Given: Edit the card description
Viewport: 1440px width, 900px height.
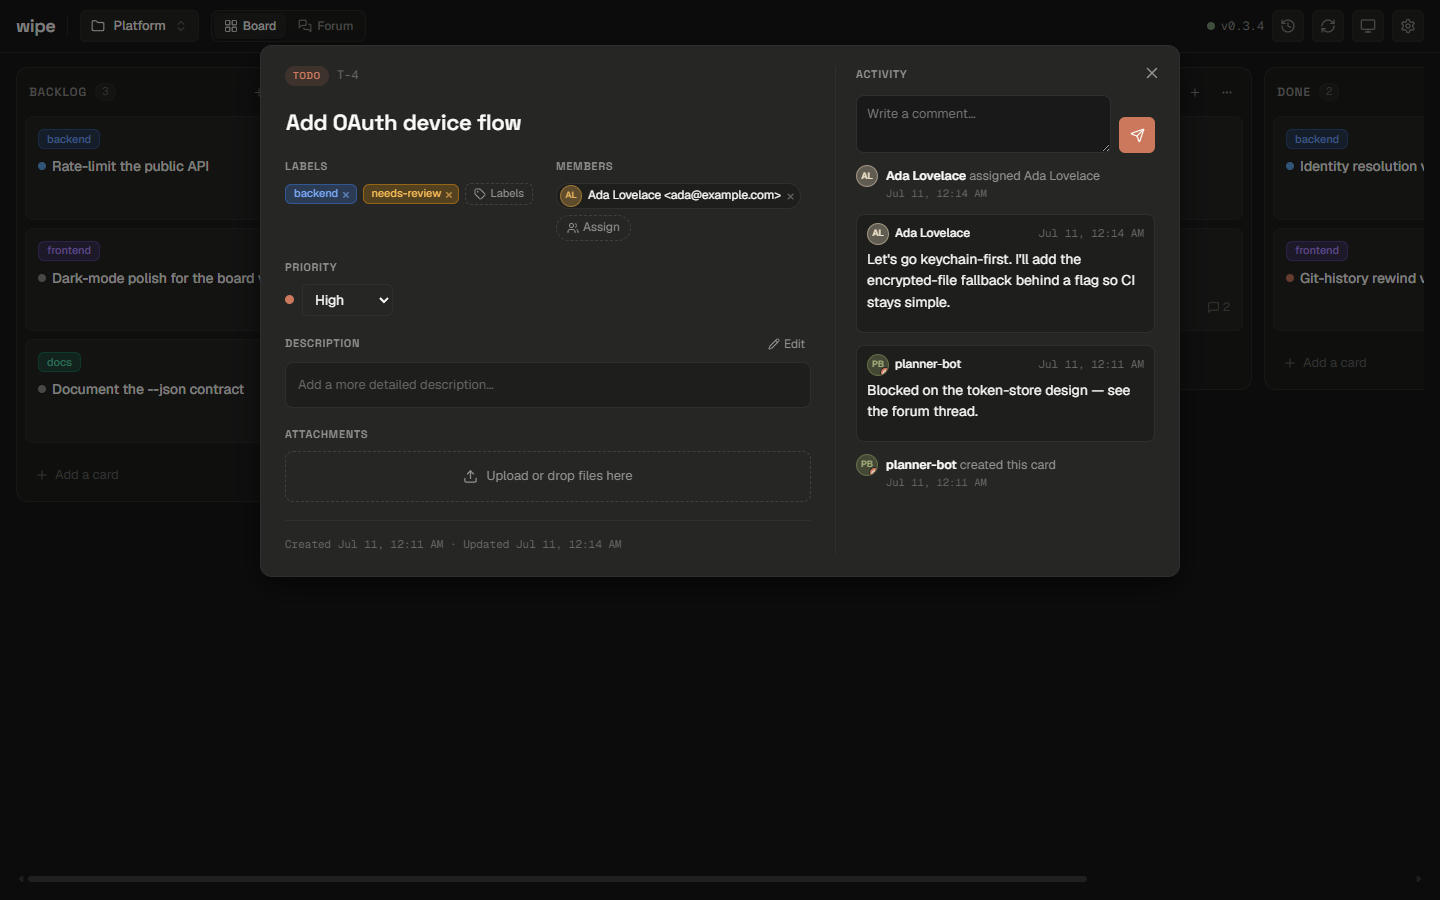Looking at the screenshot, I should pos(787,344).
